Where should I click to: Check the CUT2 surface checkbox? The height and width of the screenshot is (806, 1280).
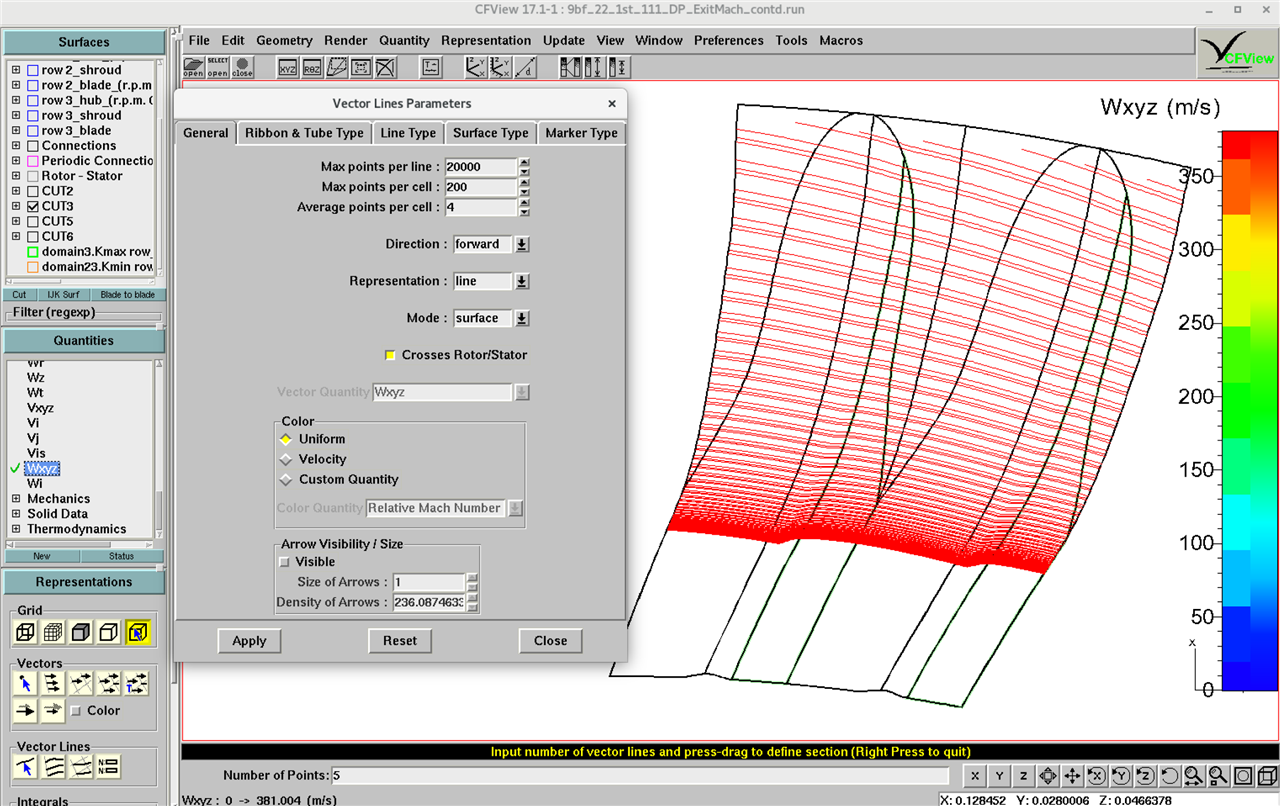click(x=33, y=191)
